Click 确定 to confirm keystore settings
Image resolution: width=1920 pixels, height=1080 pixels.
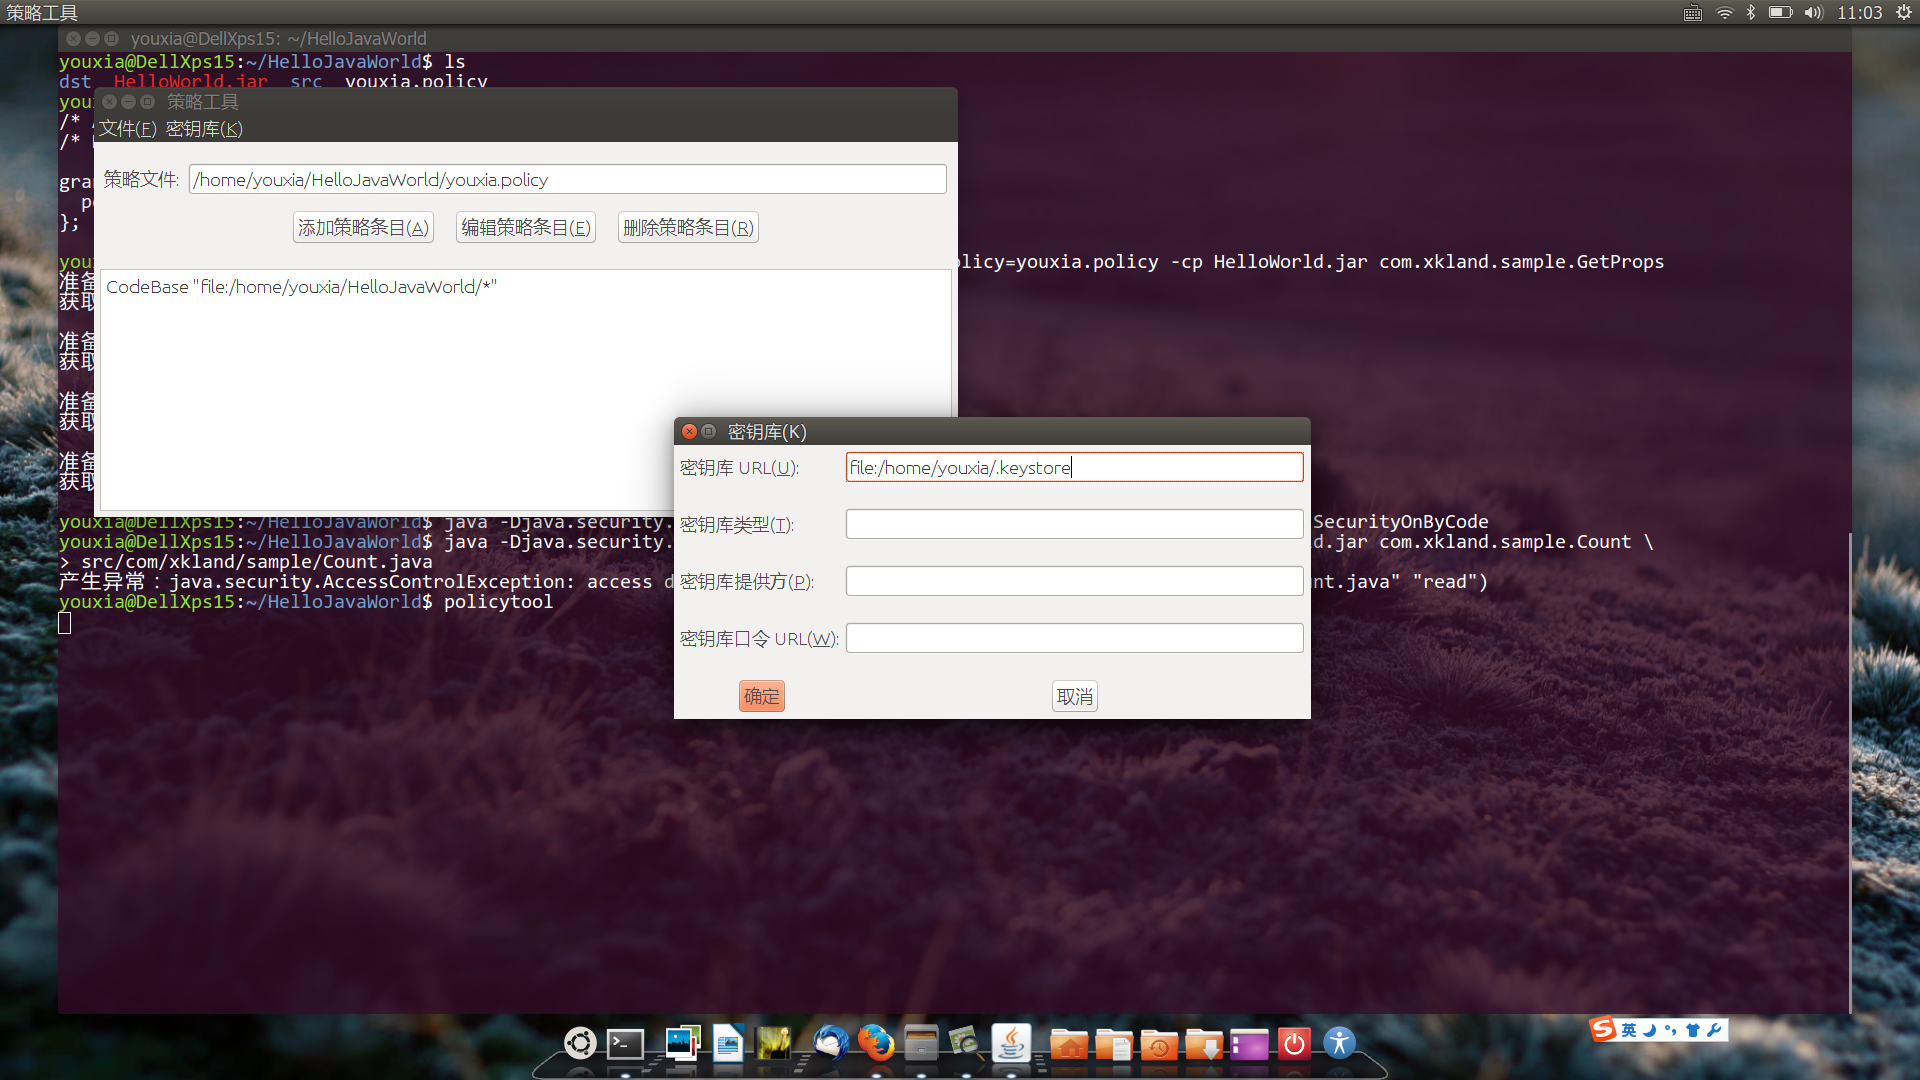tap(761, 695)
